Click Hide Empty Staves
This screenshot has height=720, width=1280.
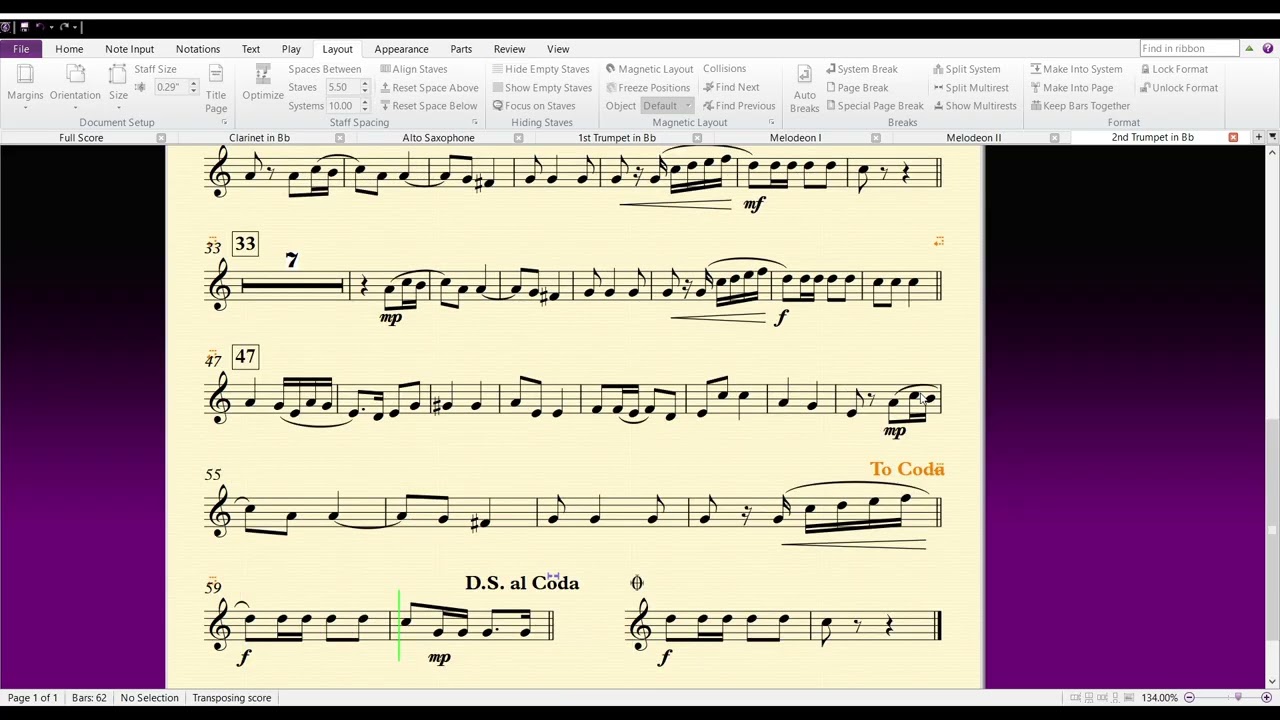coord(540,69)
